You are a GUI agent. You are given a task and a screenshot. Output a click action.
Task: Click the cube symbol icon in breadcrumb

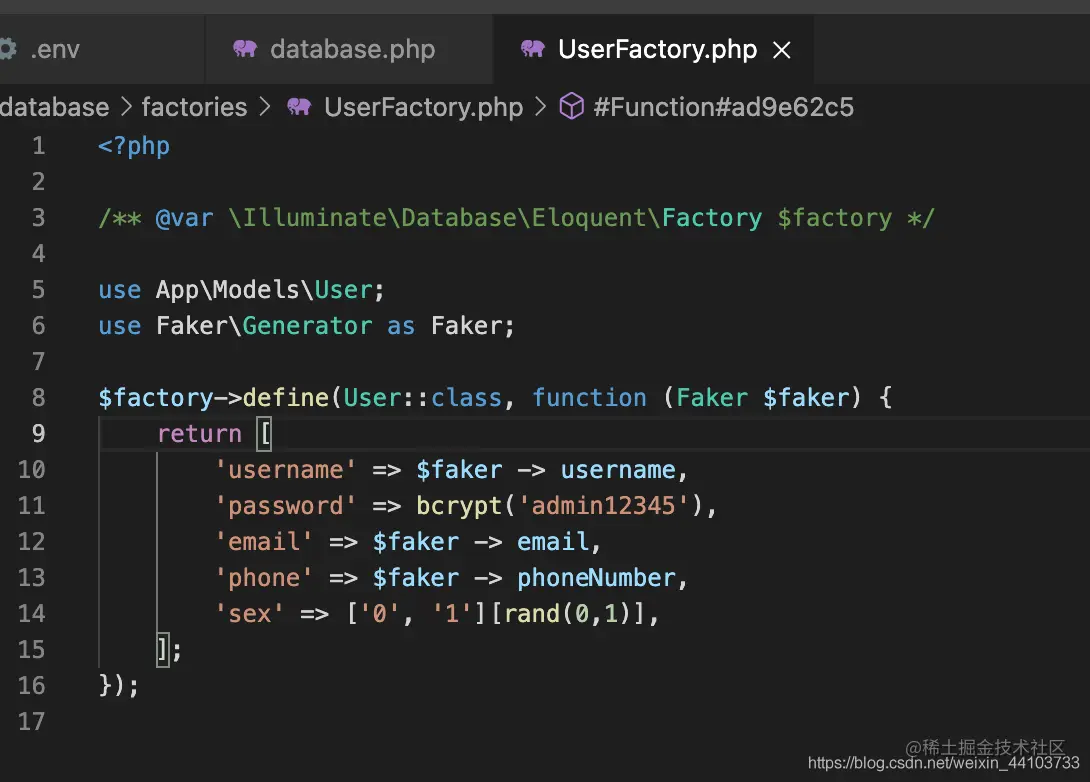(x=571, y=106)
